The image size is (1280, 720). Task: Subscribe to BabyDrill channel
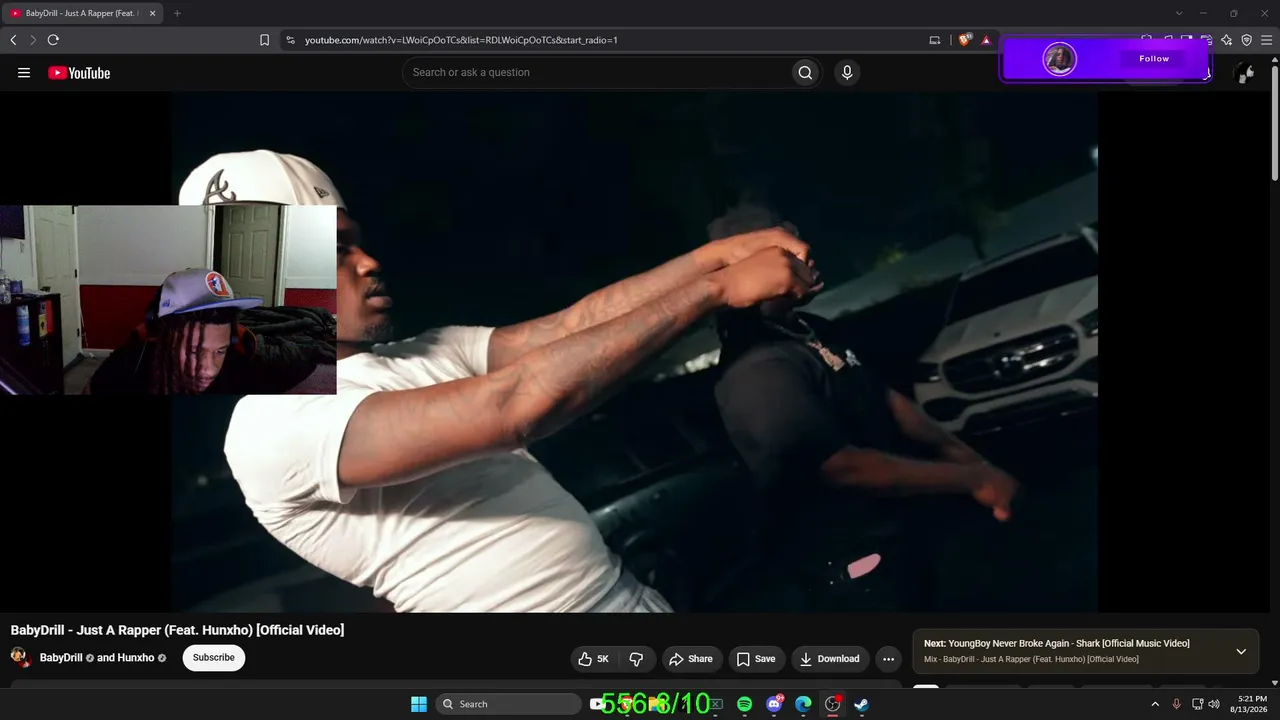(x=214, y=658)
